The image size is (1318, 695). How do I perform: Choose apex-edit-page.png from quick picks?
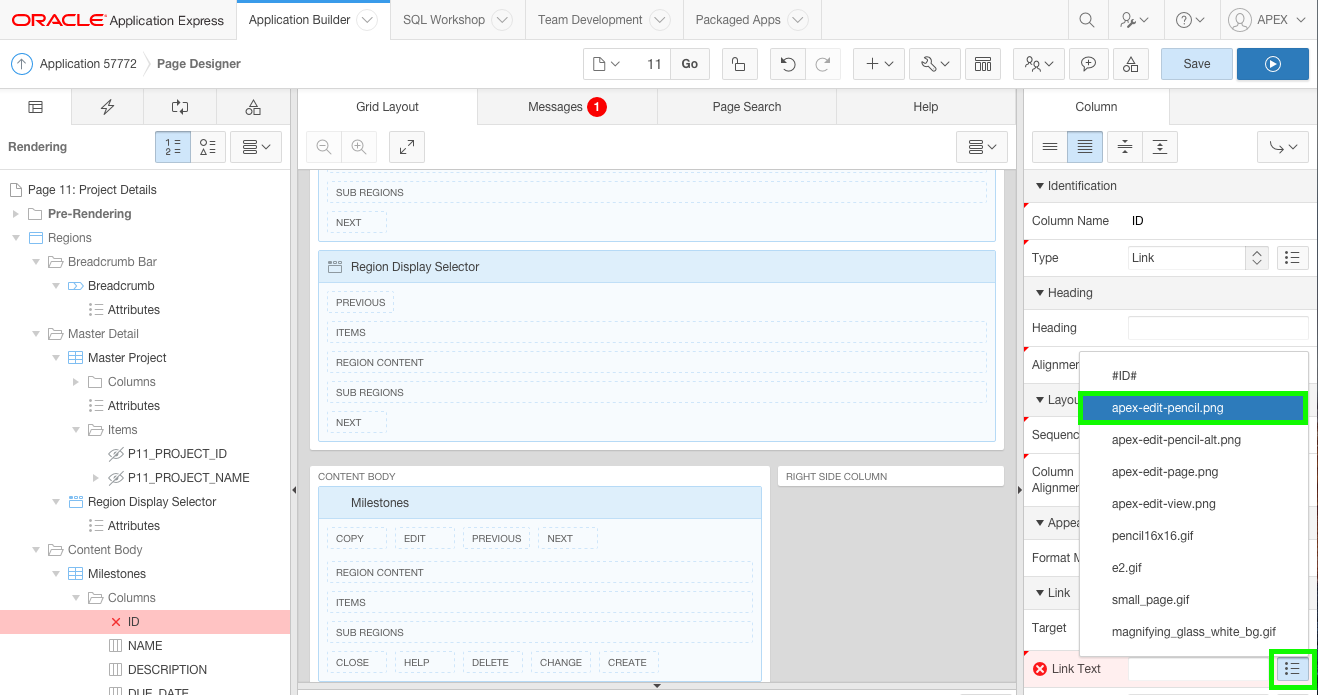pyautogui.click(x=1193, y=472)
